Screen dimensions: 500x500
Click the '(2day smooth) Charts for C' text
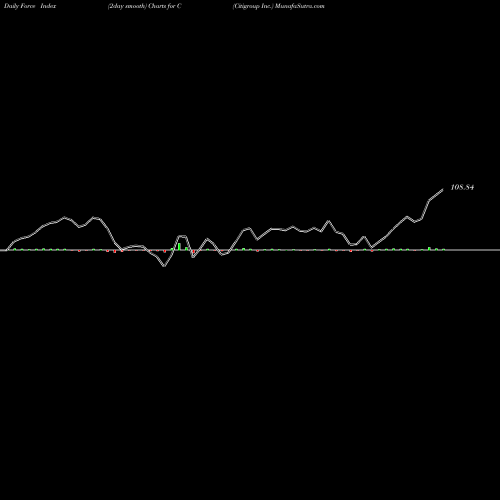coord(145,6)
